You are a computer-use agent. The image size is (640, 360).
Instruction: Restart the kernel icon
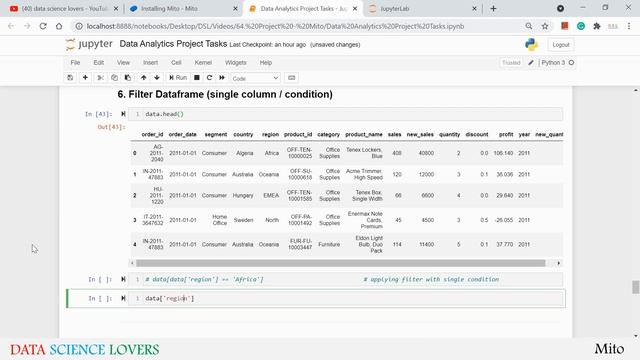[x=209, y=78]
